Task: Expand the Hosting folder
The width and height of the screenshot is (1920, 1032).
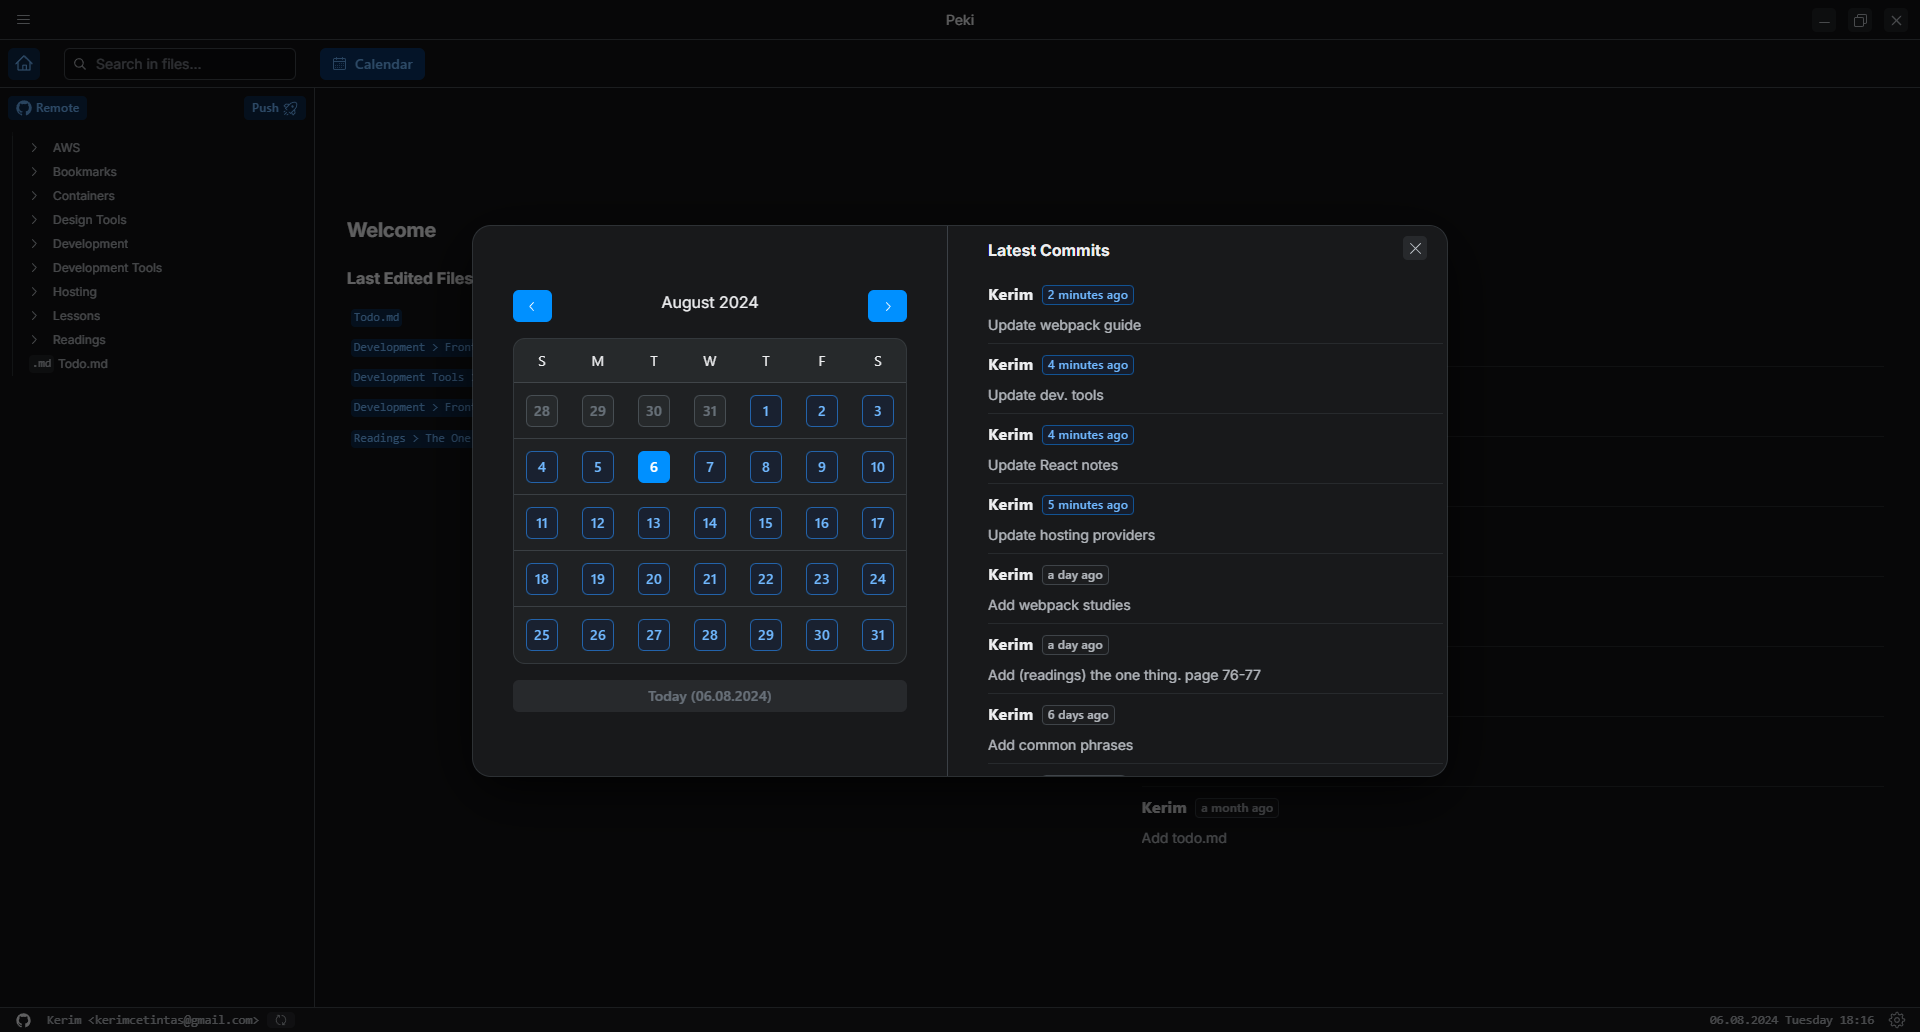Action: (x=74, y=292)
